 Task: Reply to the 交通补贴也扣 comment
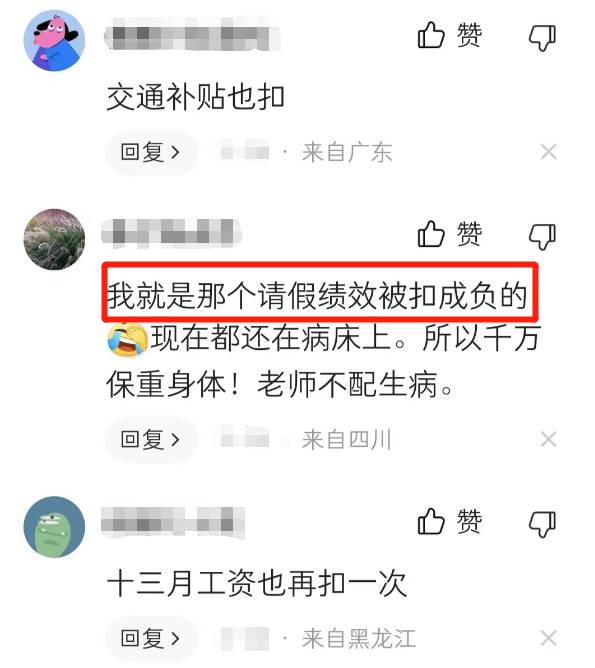tap(151, 152)
